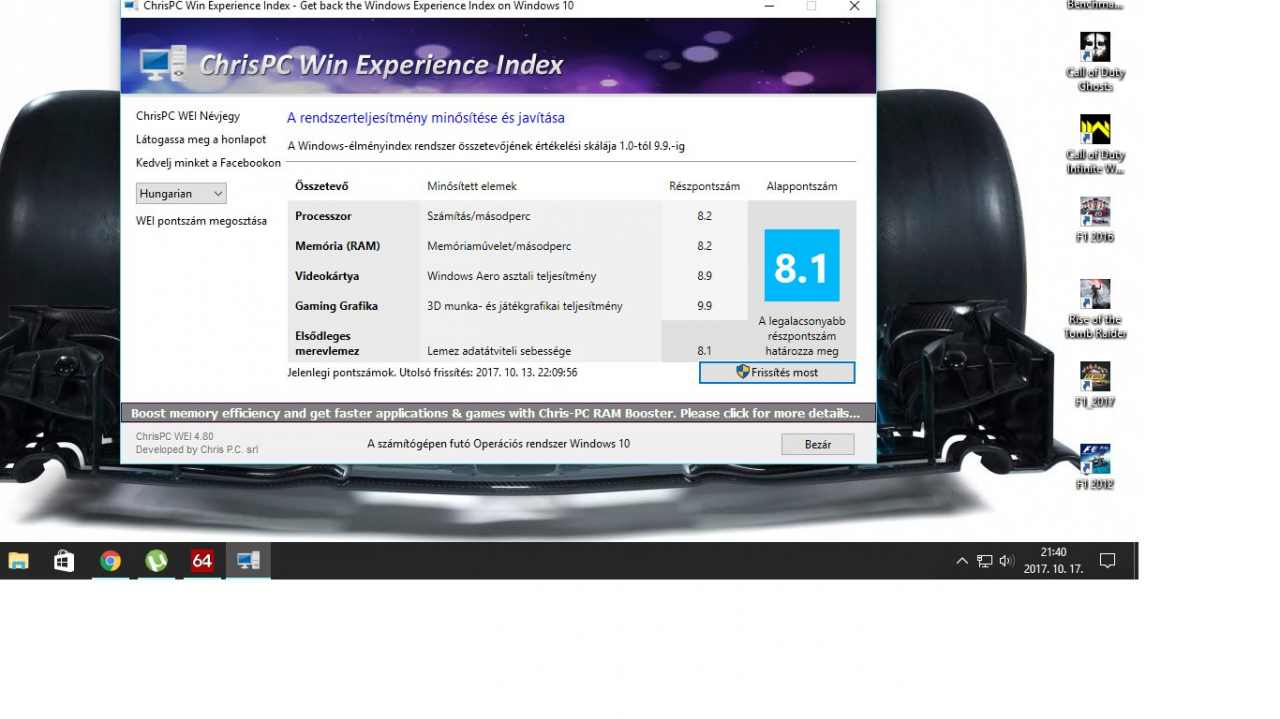
Task: Select the Elsődleges merevlemez row label
Action: click(x=327, y=343)
